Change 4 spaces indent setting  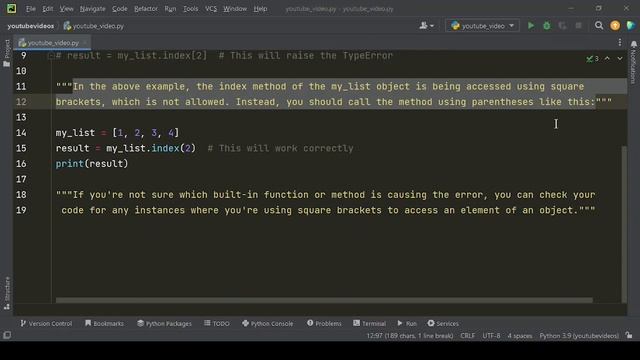click(x=520, y=336)
